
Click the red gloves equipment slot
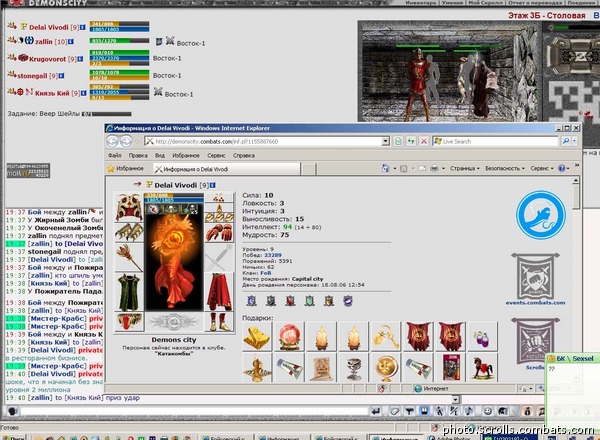click(219, 233)
